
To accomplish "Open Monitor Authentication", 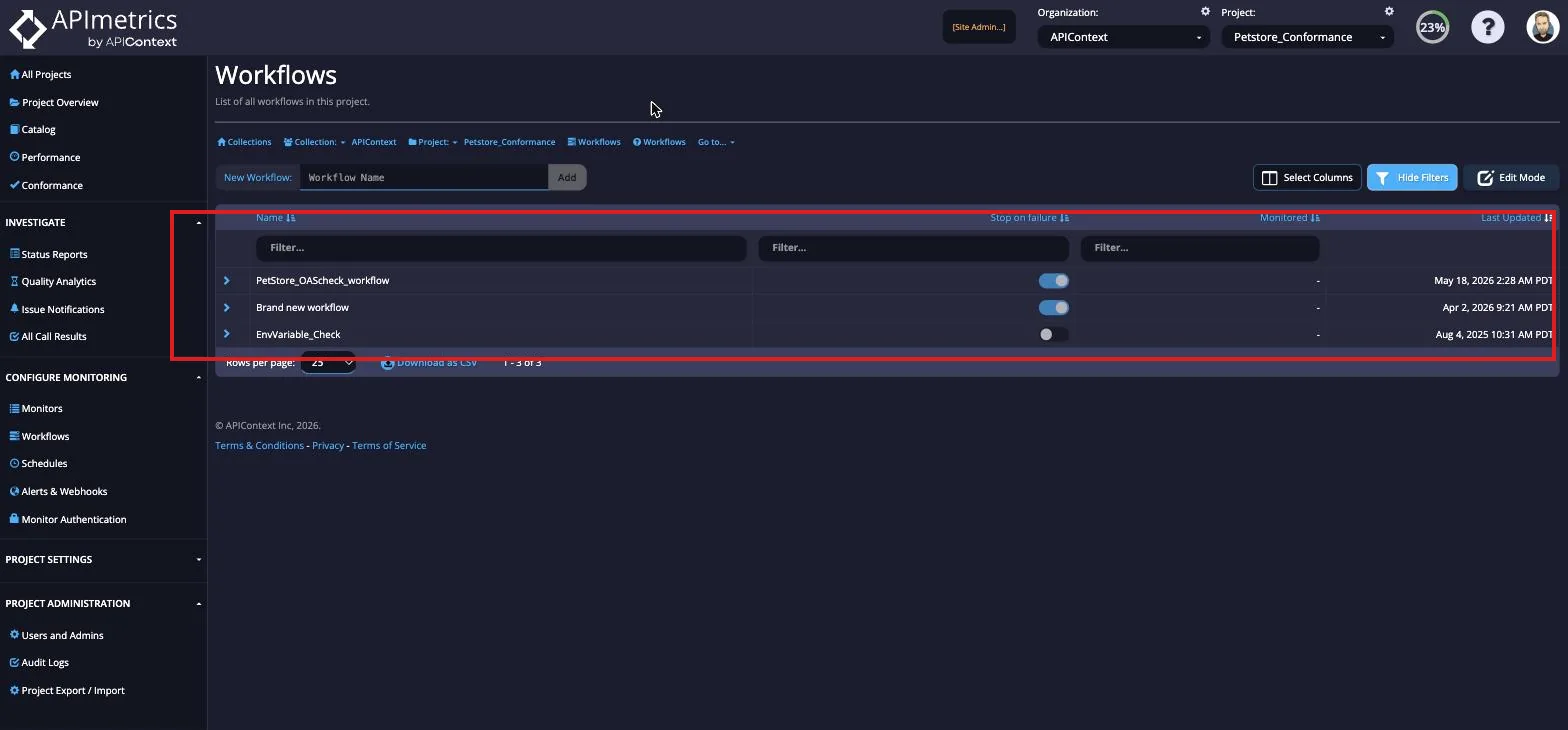I will (x=67, y=519).
